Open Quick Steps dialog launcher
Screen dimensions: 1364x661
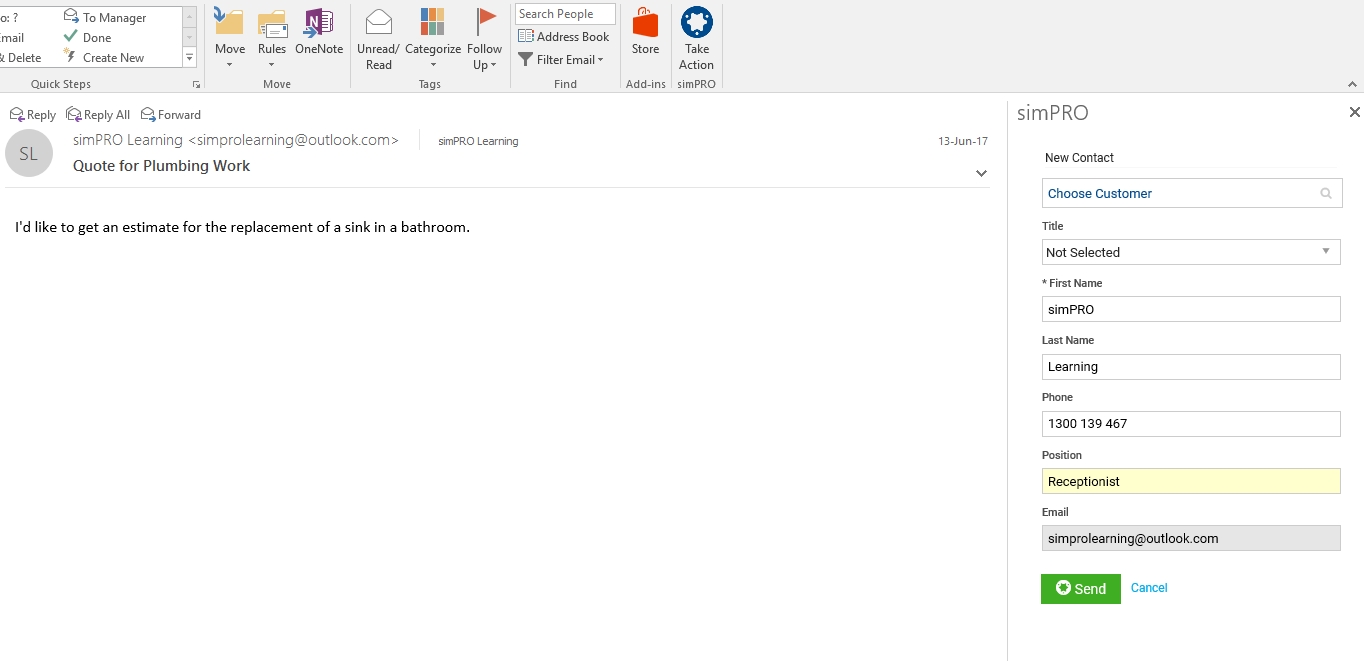click(196, 85)
